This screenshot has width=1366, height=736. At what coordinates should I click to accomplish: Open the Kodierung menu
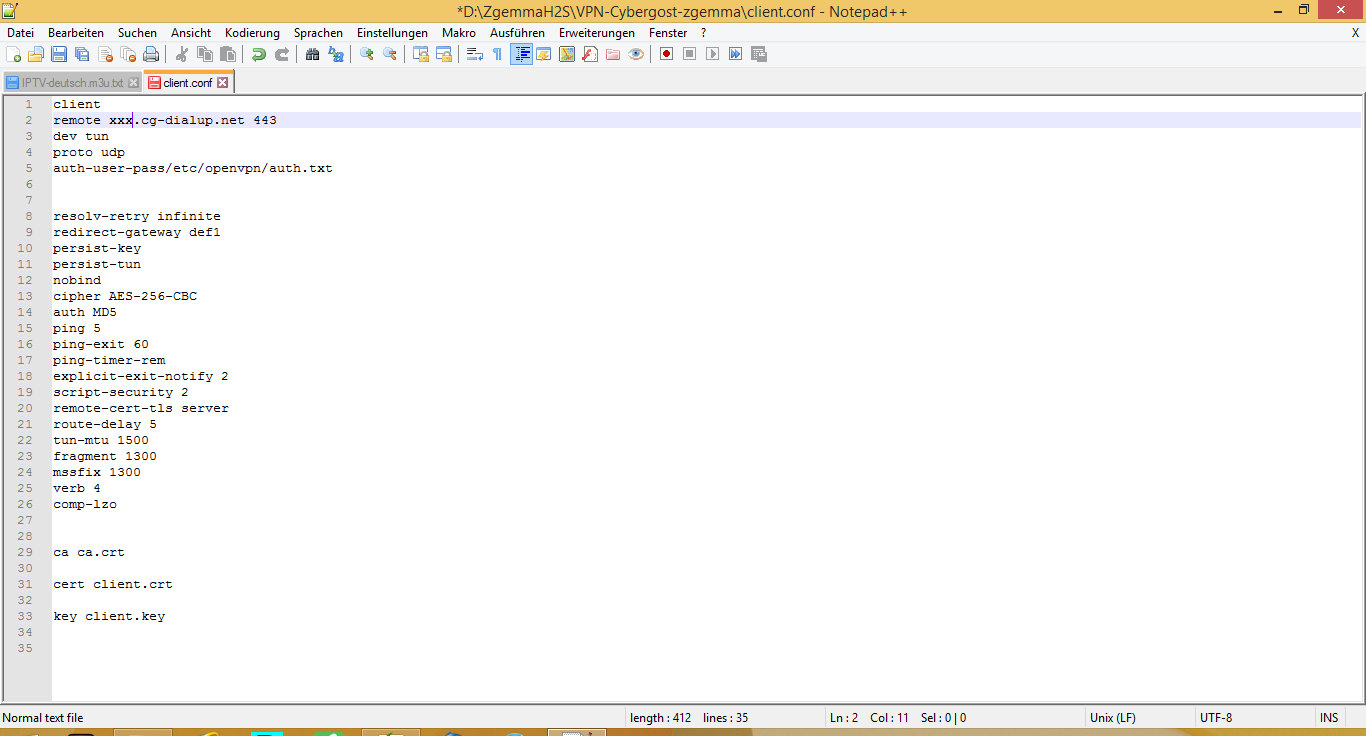[252, 33]
